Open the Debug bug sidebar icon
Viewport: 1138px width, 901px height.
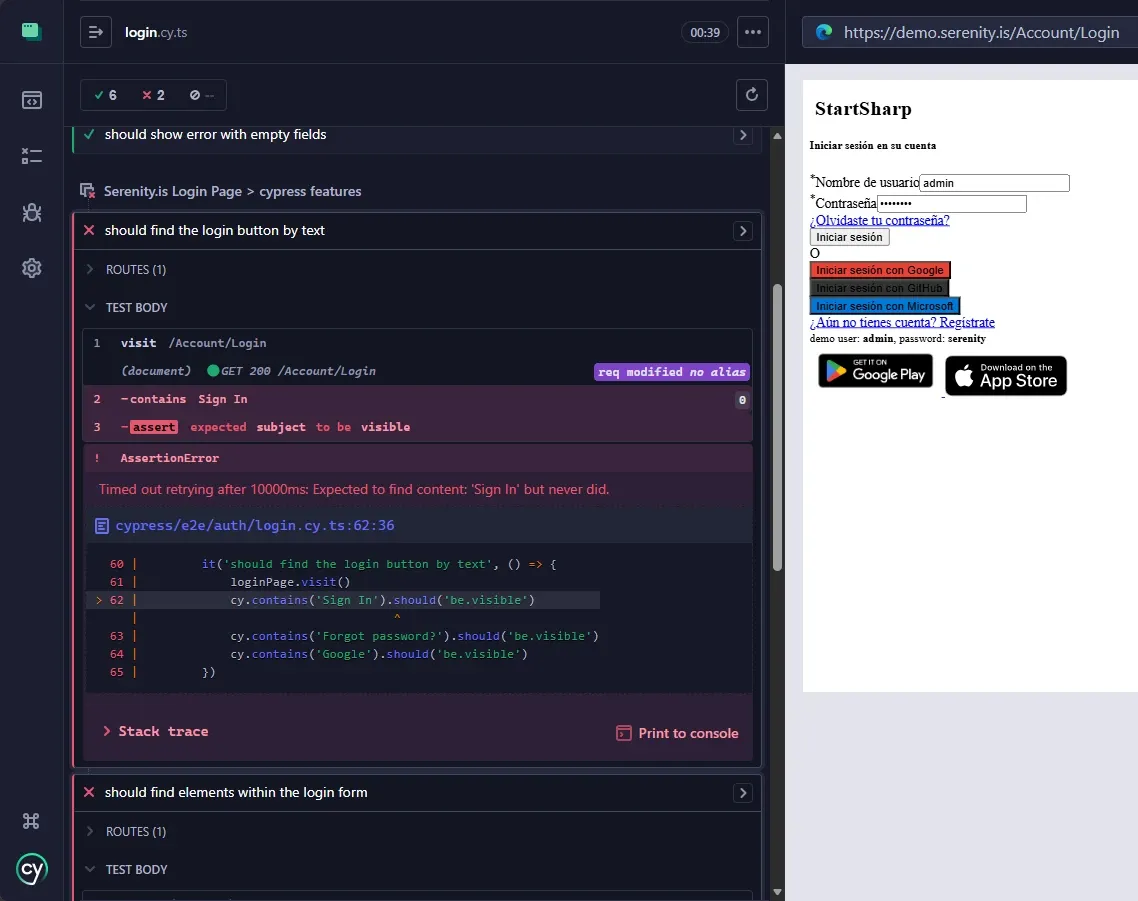click(31, 212)
